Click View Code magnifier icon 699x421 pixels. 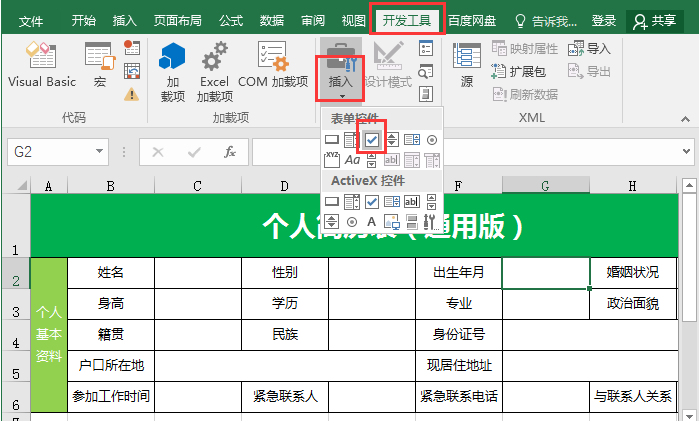(426, 71)
